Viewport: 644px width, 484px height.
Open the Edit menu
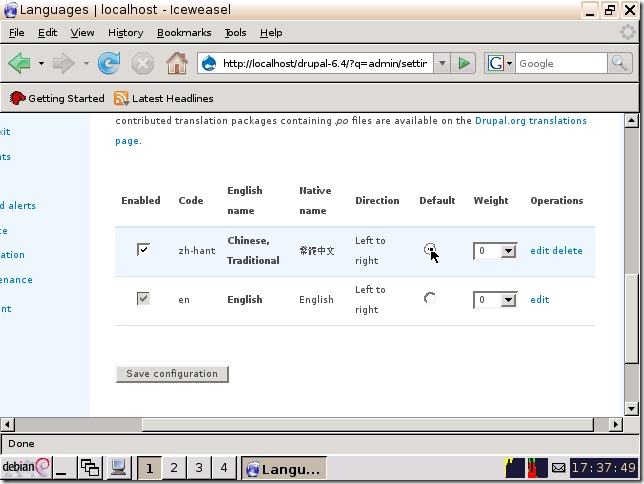47,32
